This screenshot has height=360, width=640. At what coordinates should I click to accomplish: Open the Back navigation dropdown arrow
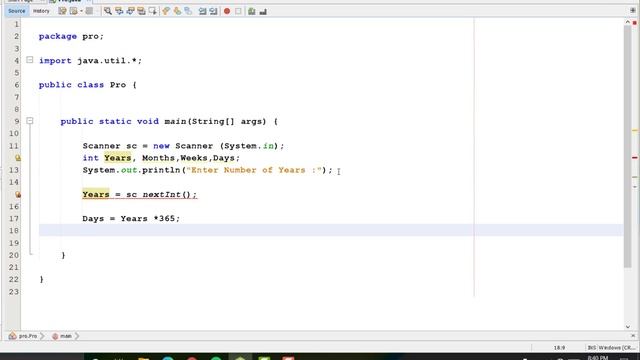point(81,11)
